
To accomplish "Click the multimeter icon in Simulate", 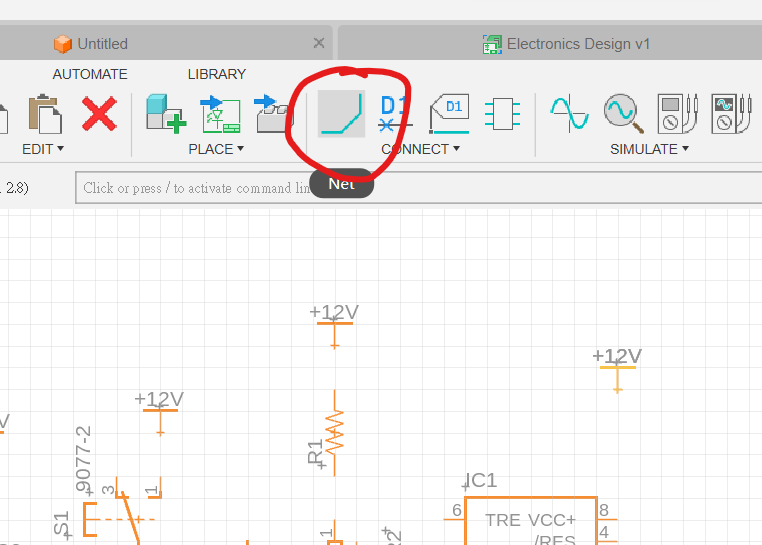I will [670, 113].
